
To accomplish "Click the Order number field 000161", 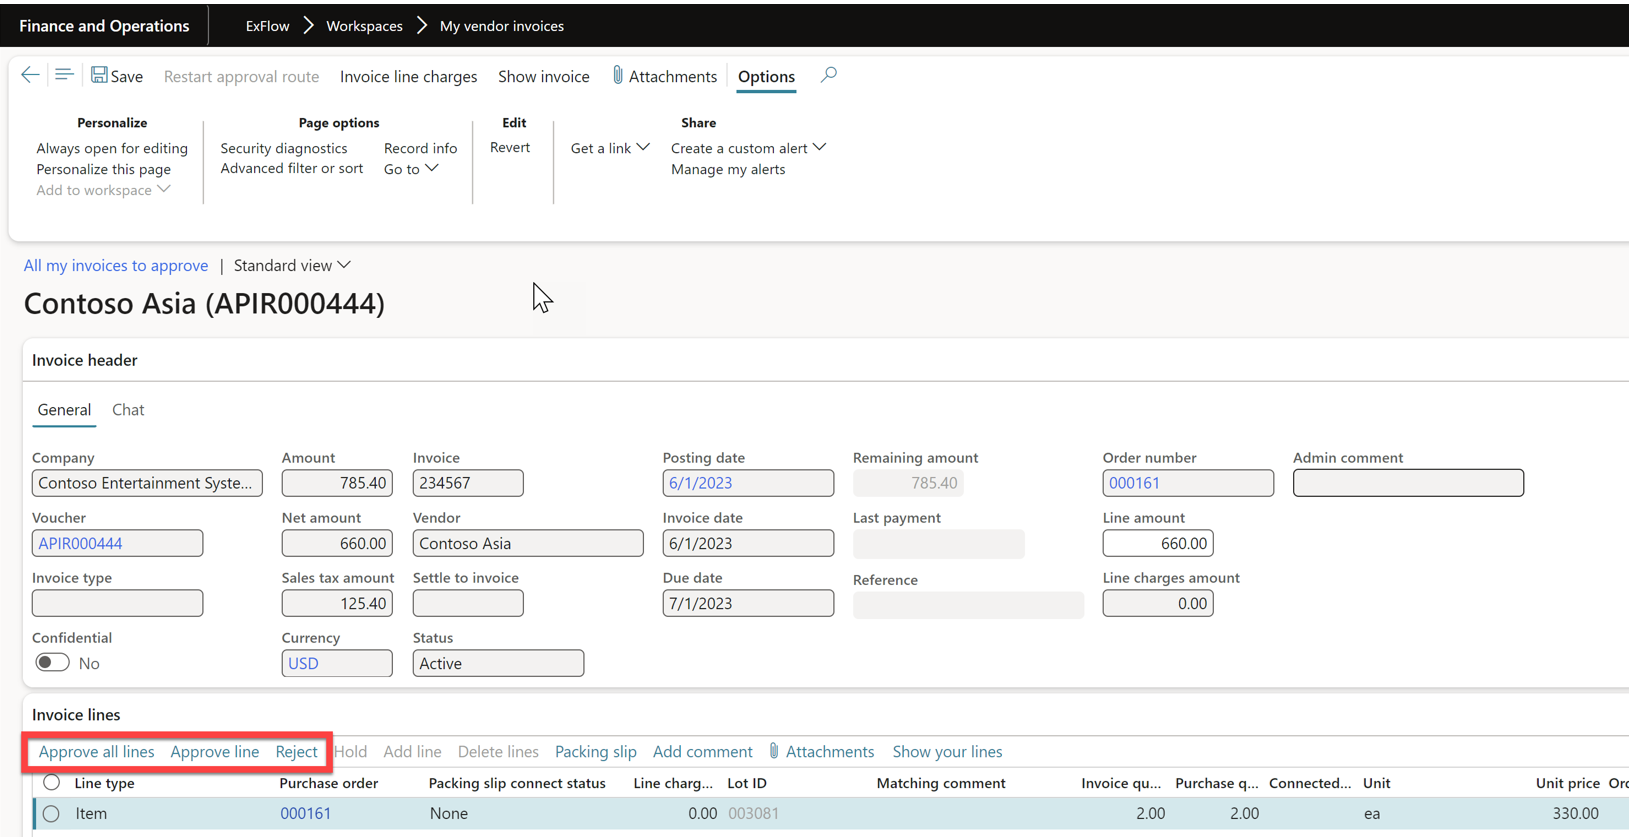I will click(1188, 483).
